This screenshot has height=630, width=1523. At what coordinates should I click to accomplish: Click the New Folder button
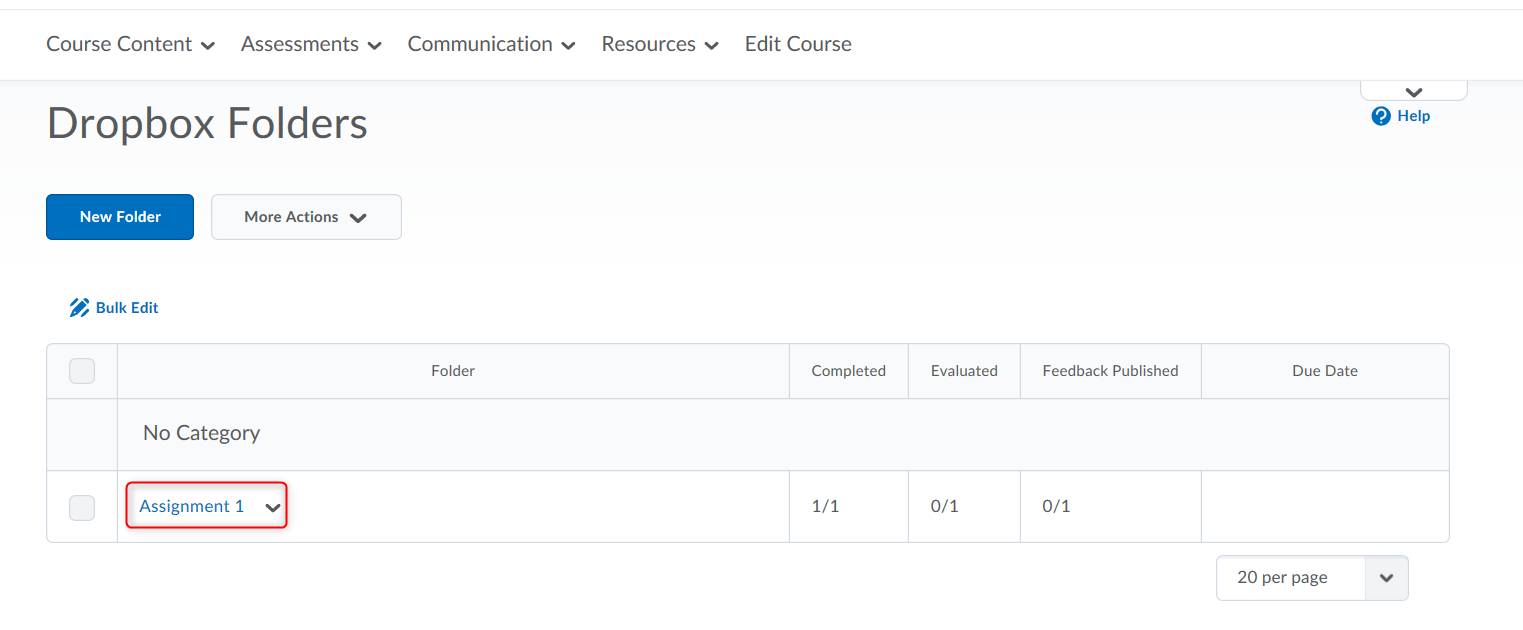click(x=120, y=217)
